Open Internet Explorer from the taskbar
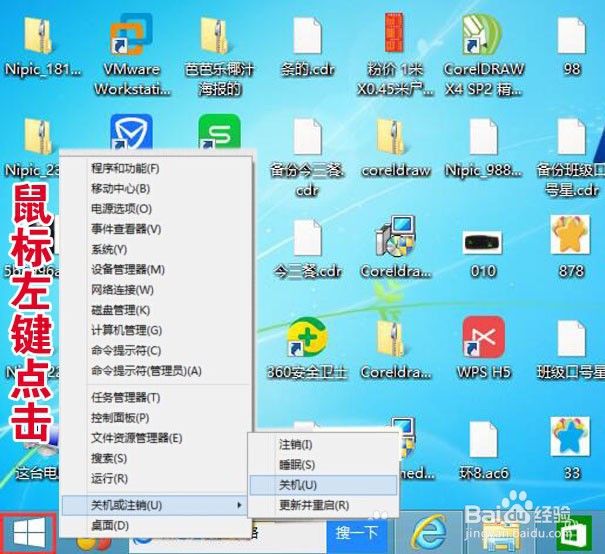The width and height of the screenshot is (605, 554). (x=429, y=534)
